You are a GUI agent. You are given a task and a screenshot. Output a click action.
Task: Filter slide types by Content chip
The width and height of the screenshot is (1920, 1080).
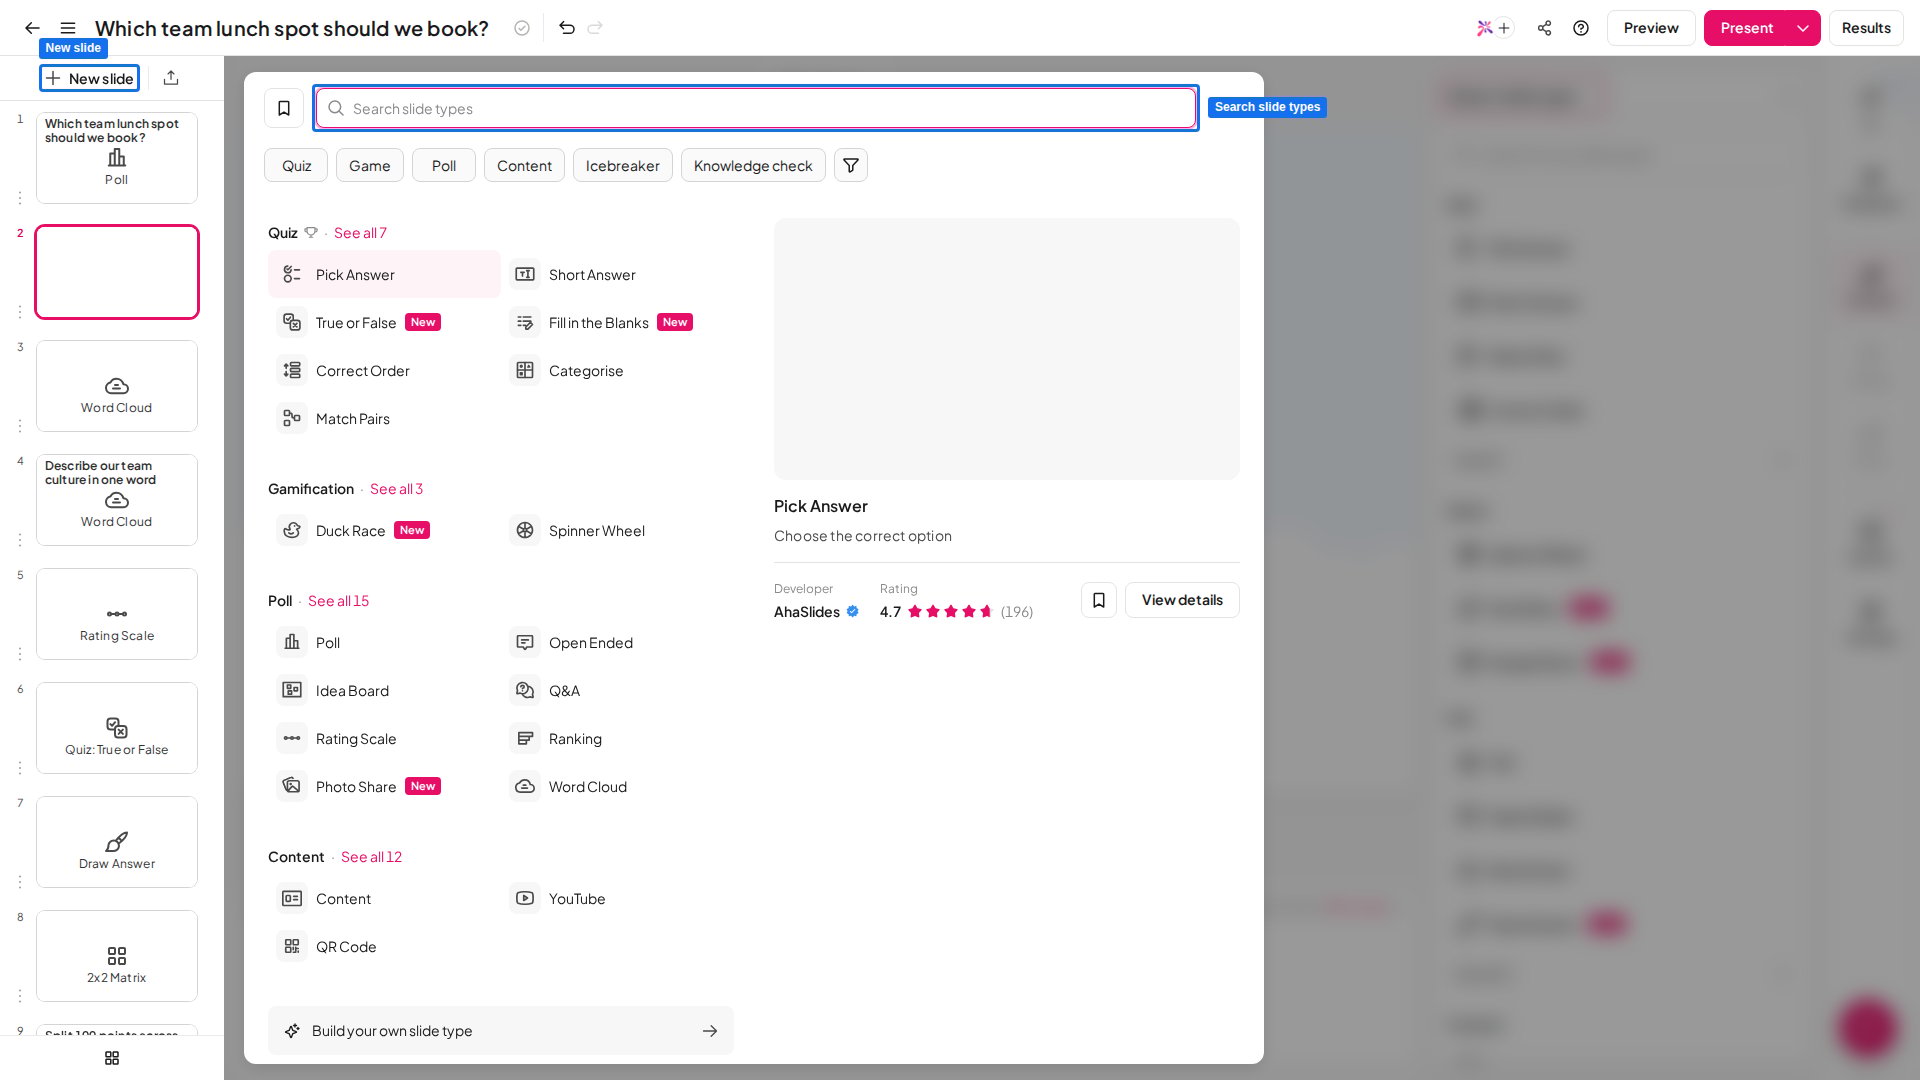(x=524, y=166)
